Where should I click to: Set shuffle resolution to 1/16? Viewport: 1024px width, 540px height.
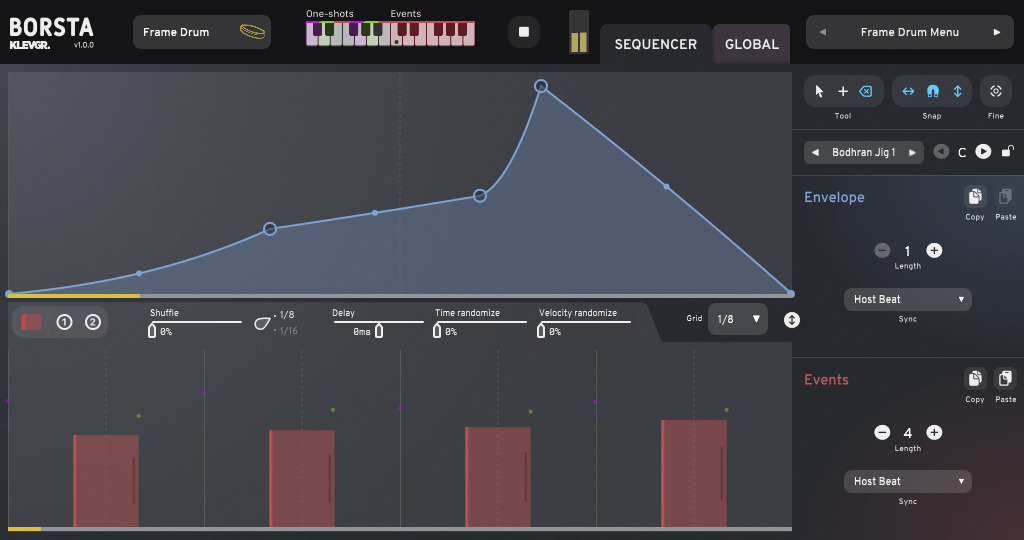[x=287, y=330]
